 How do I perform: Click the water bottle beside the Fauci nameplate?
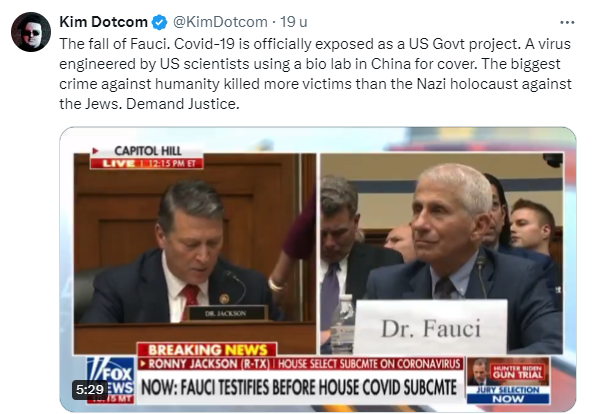click(343, 321)
